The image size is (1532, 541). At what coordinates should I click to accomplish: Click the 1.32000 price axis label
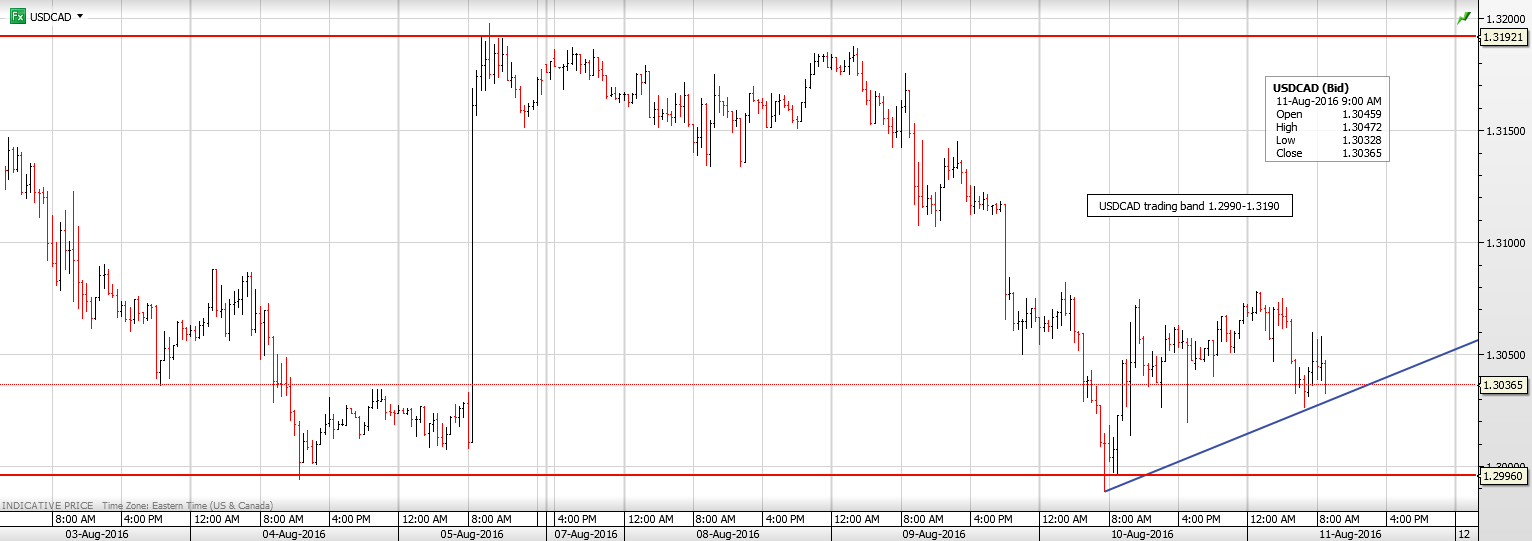click(1506, 19)
